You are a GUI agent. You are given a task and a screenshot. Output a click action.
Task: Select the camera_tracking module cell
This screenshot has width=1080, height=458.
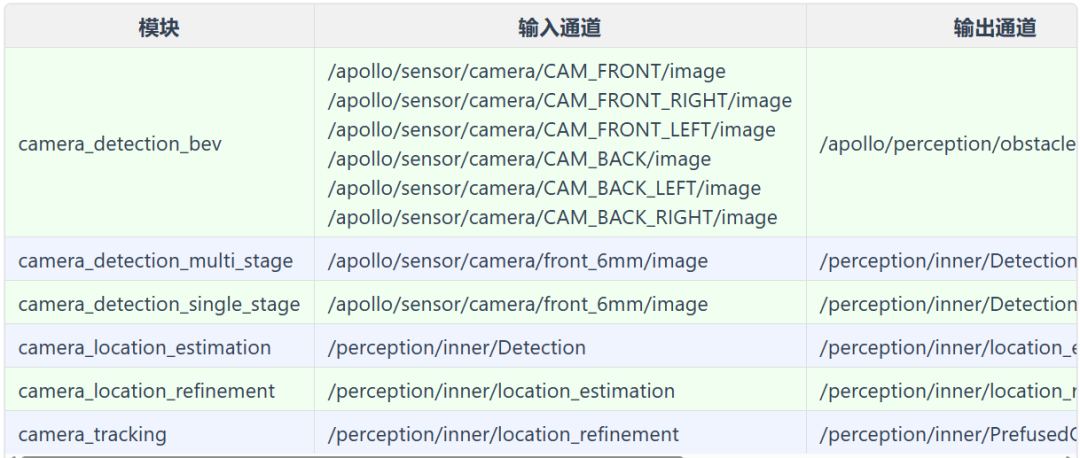click(x=92, y=434)
